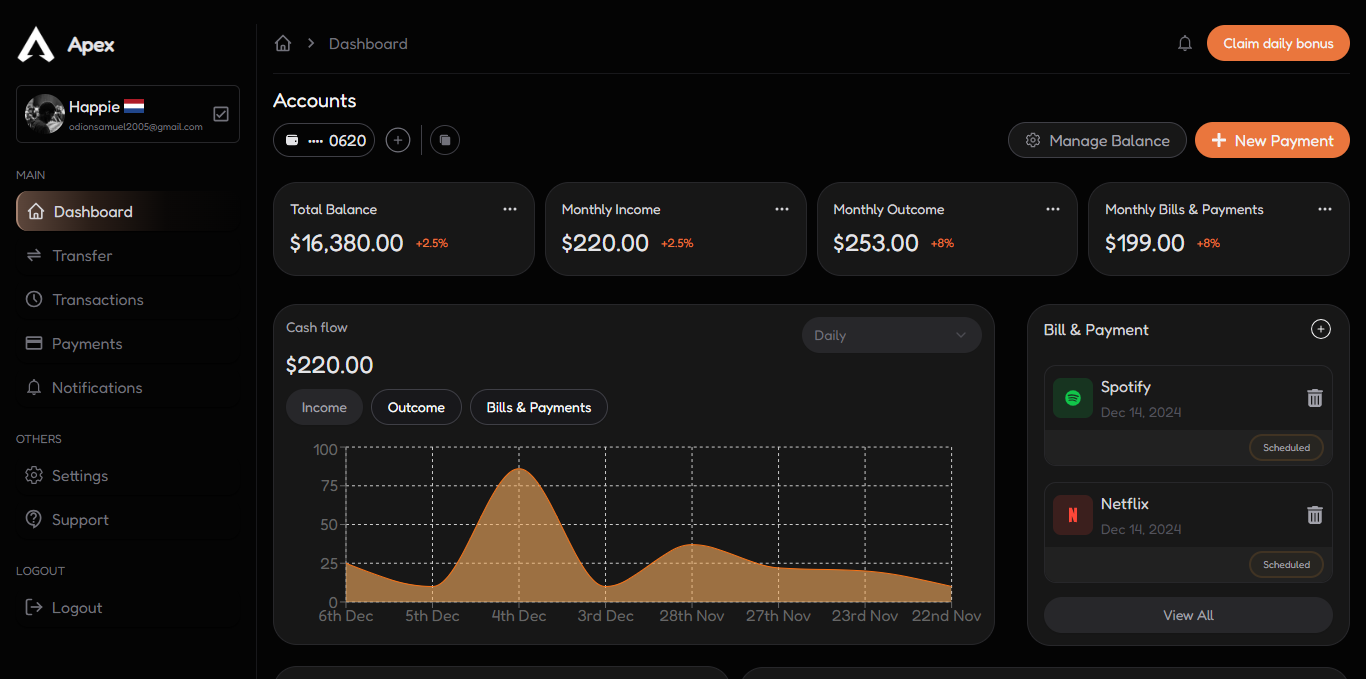This screenshot has width=1366, height=679.
Task: Click the Dashboard breadcrumb text
Action: pyautogui.click(x=368, y=43)
